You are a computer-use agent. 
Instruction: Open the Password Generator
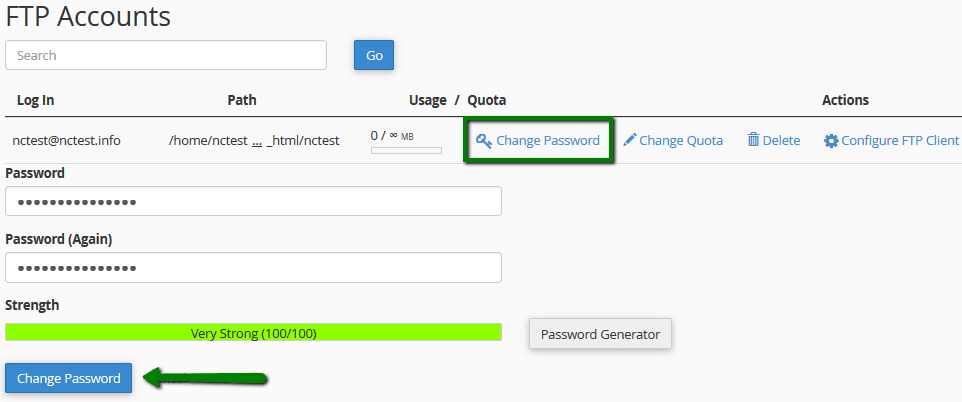click(x=600, y=334)
